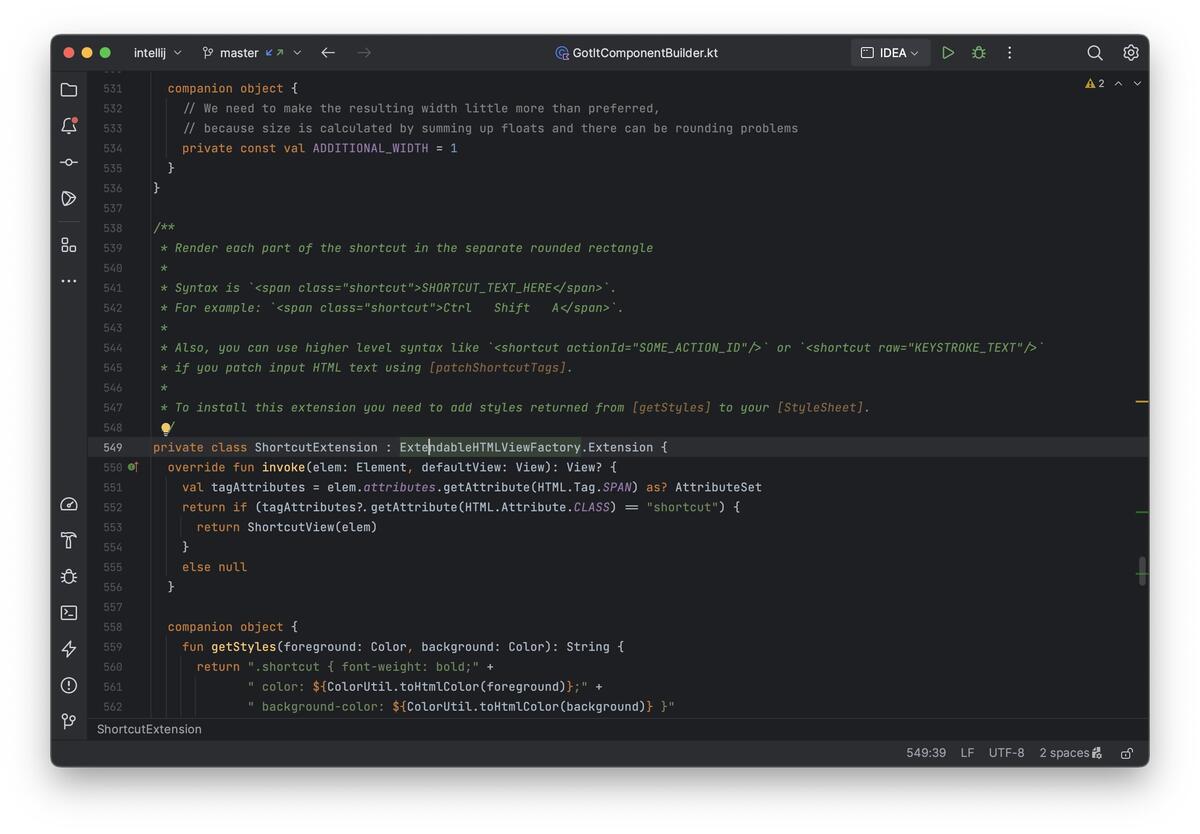Click the UTF-8 encoding in status bar
This screenshot has width=1200, height=834.
pyautogui.click(x=1006, y=753)
